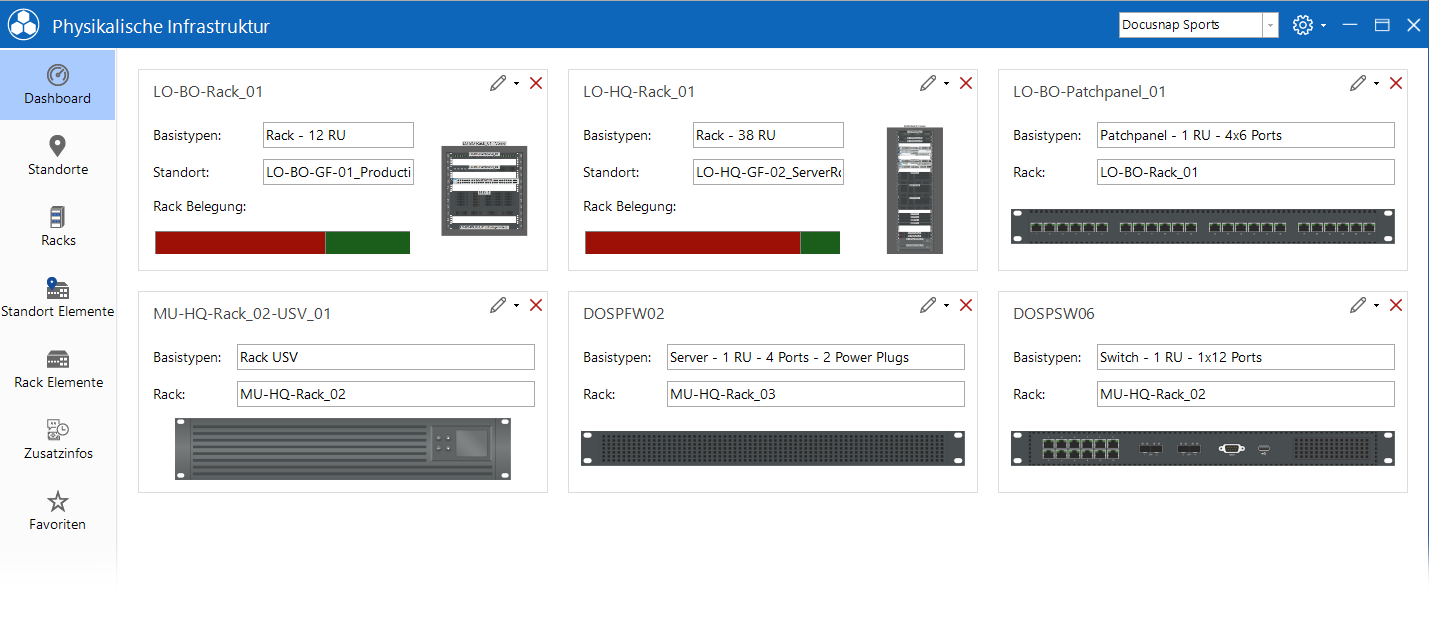Click the patch panel image on LO-BO-Patchpanel_01
This screenshot has width=1429, height=626.
click(x=1202, y=226)
